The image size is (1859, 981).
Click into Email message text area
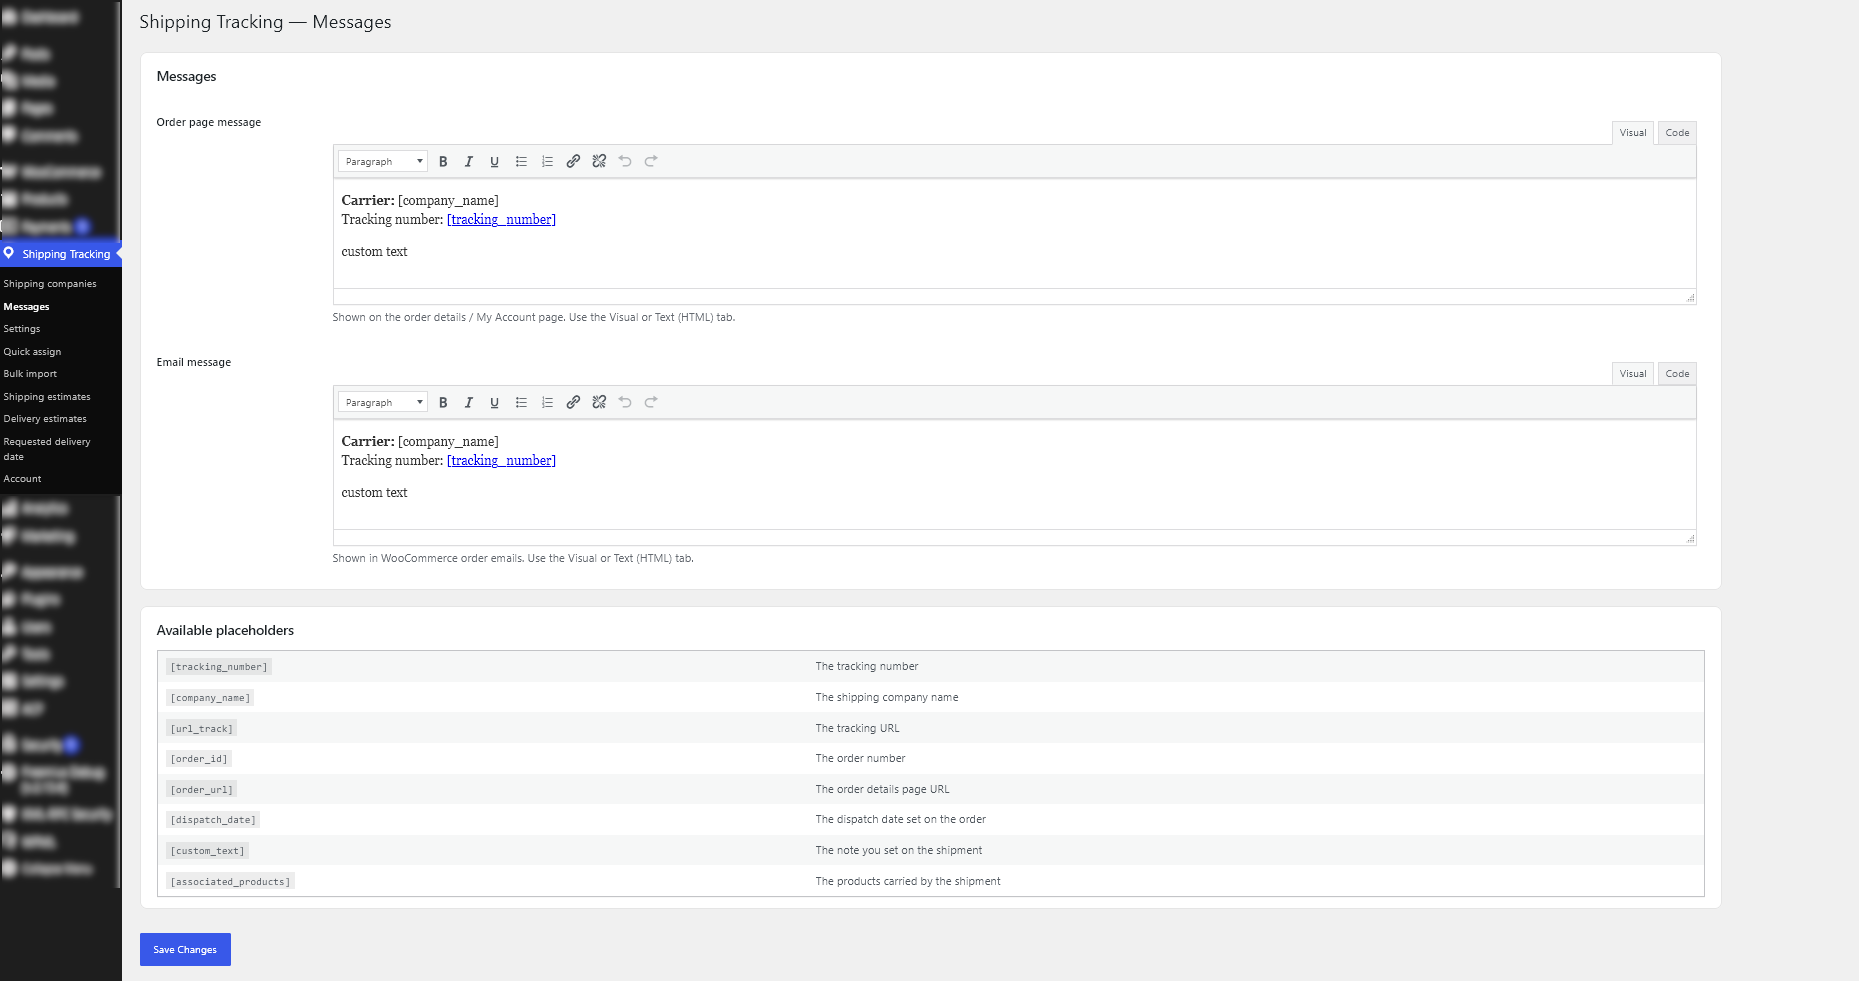pyautogui.click(x=1014, y=475)
